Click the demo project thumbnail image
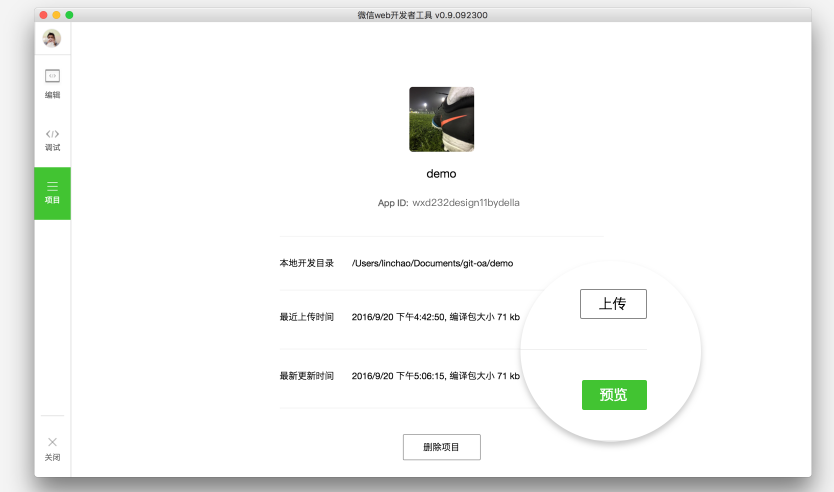Image resolution: width=834 pixels, height=492 pixels. click(x=441, y=119)
